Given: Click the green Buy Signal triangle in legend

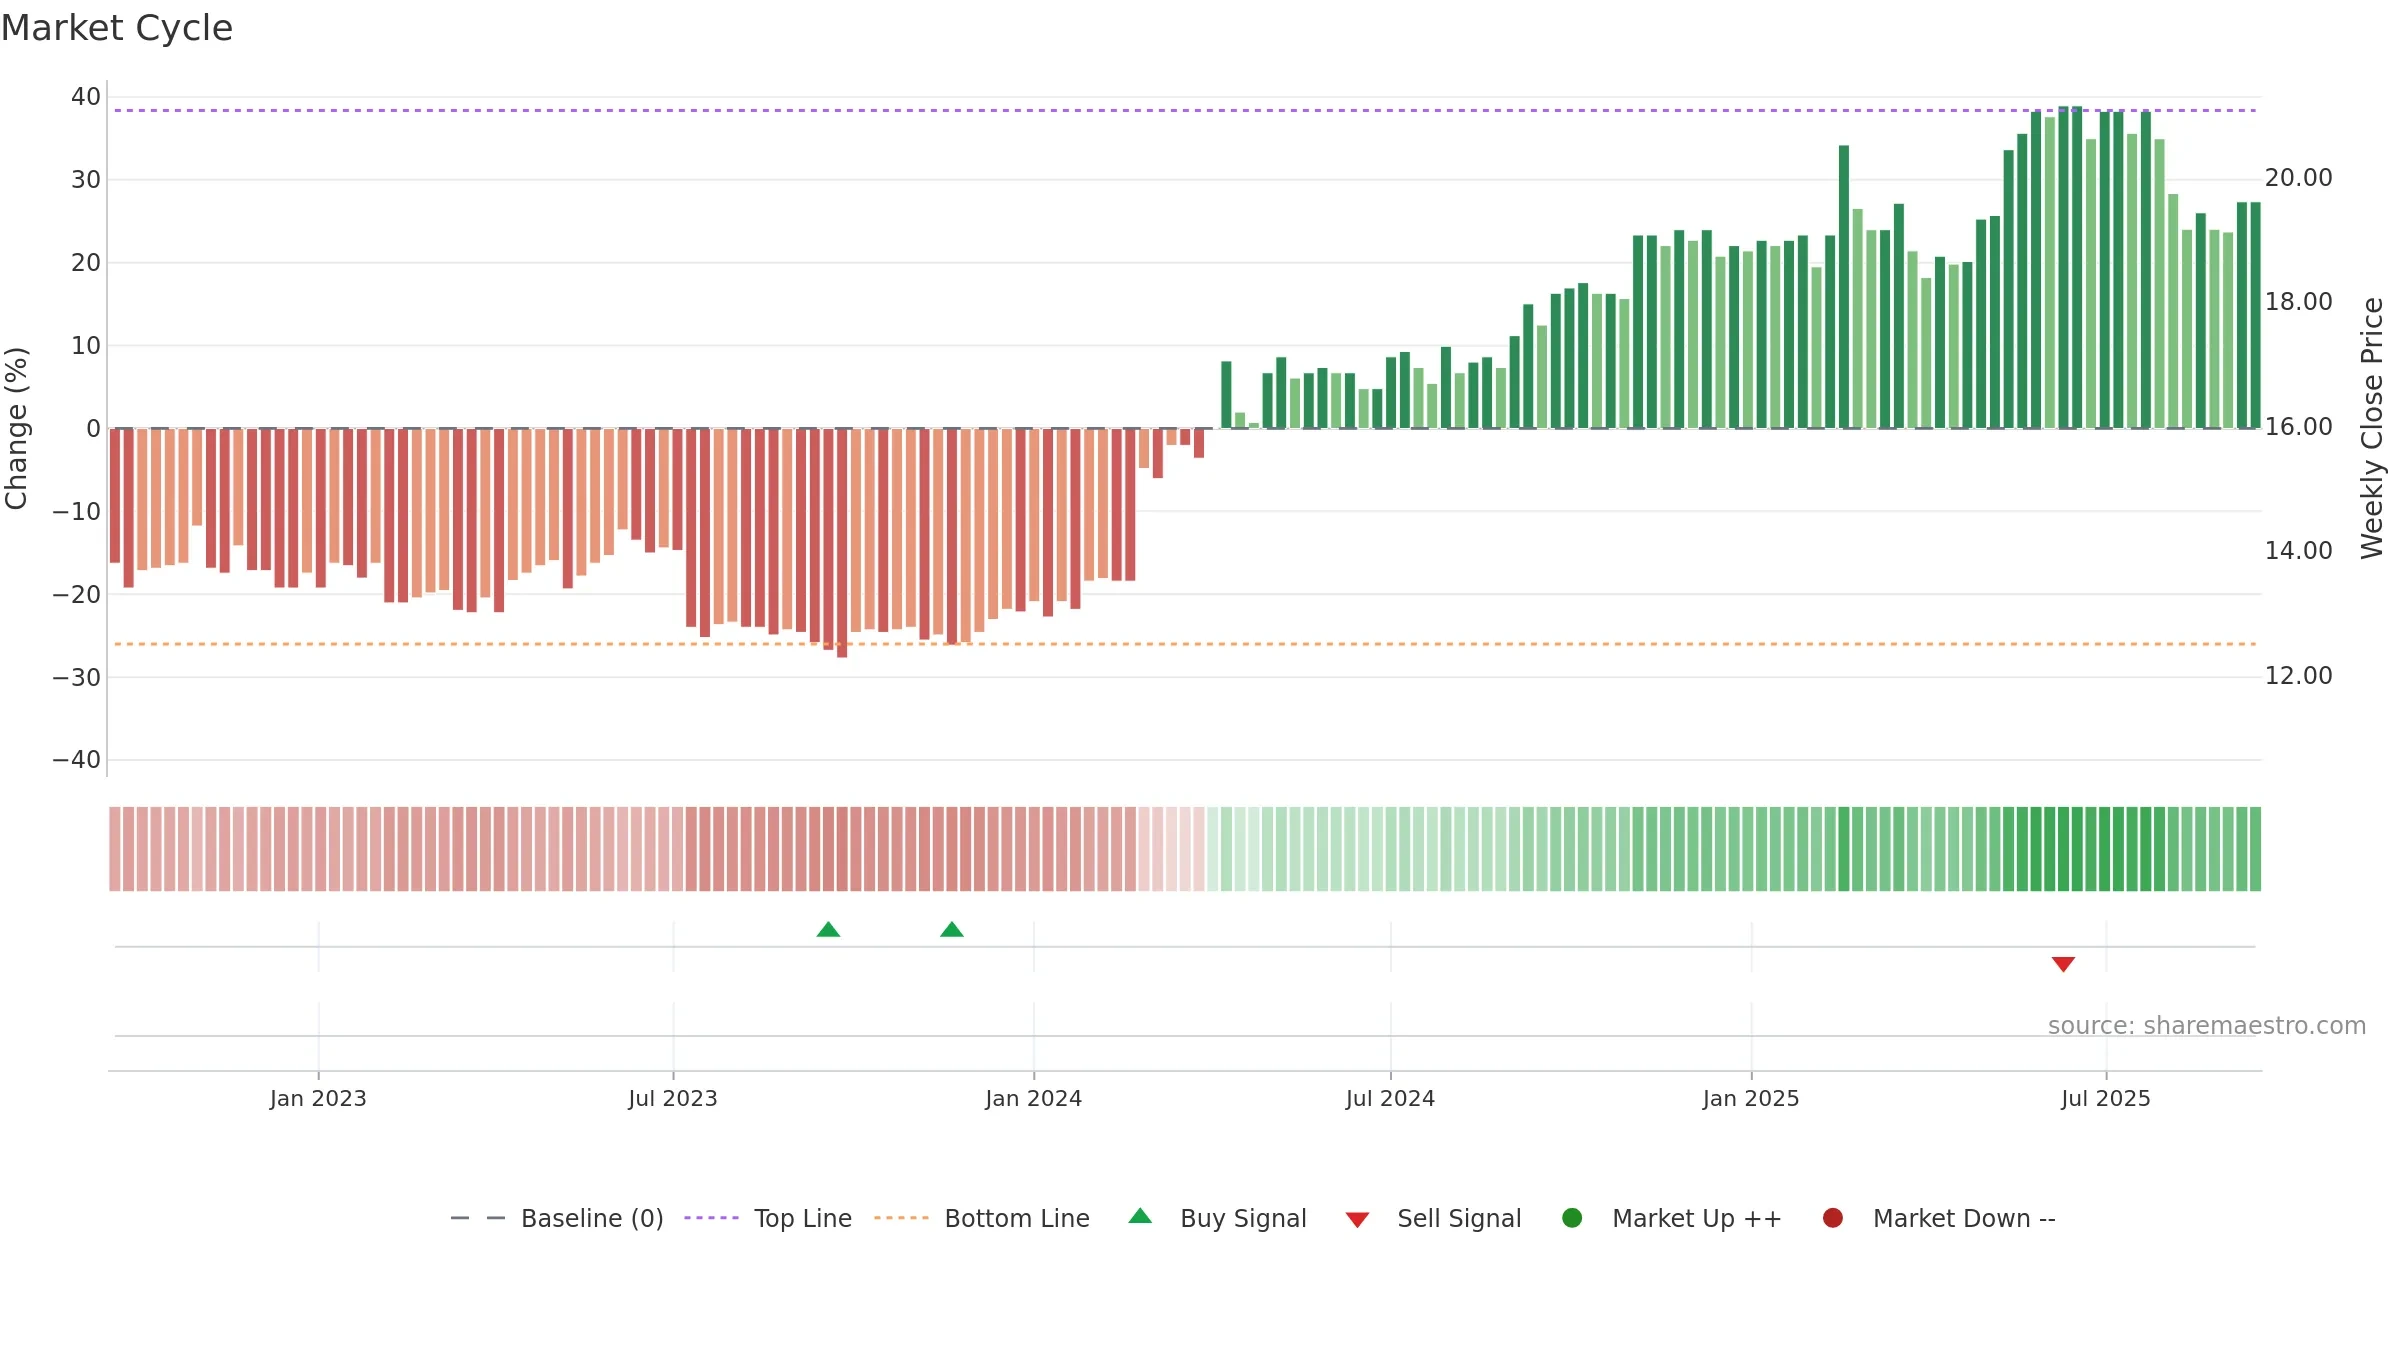Looking at the screenshot, I should (1140, 1216).
